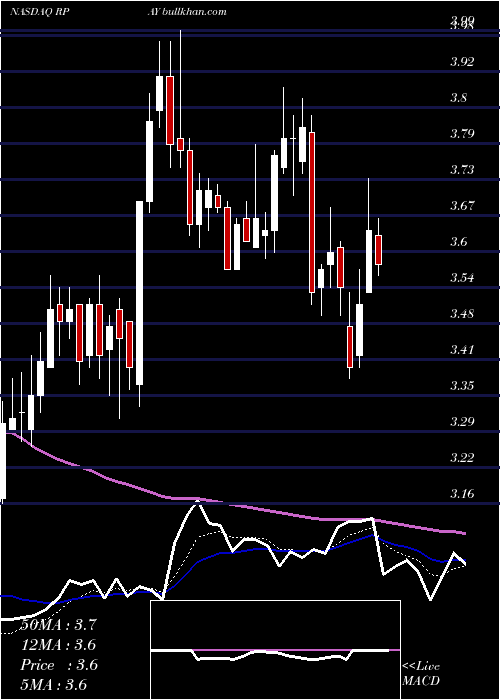Click the Price : 3.6 label
The image size is (500, 700).
(59, 665)
